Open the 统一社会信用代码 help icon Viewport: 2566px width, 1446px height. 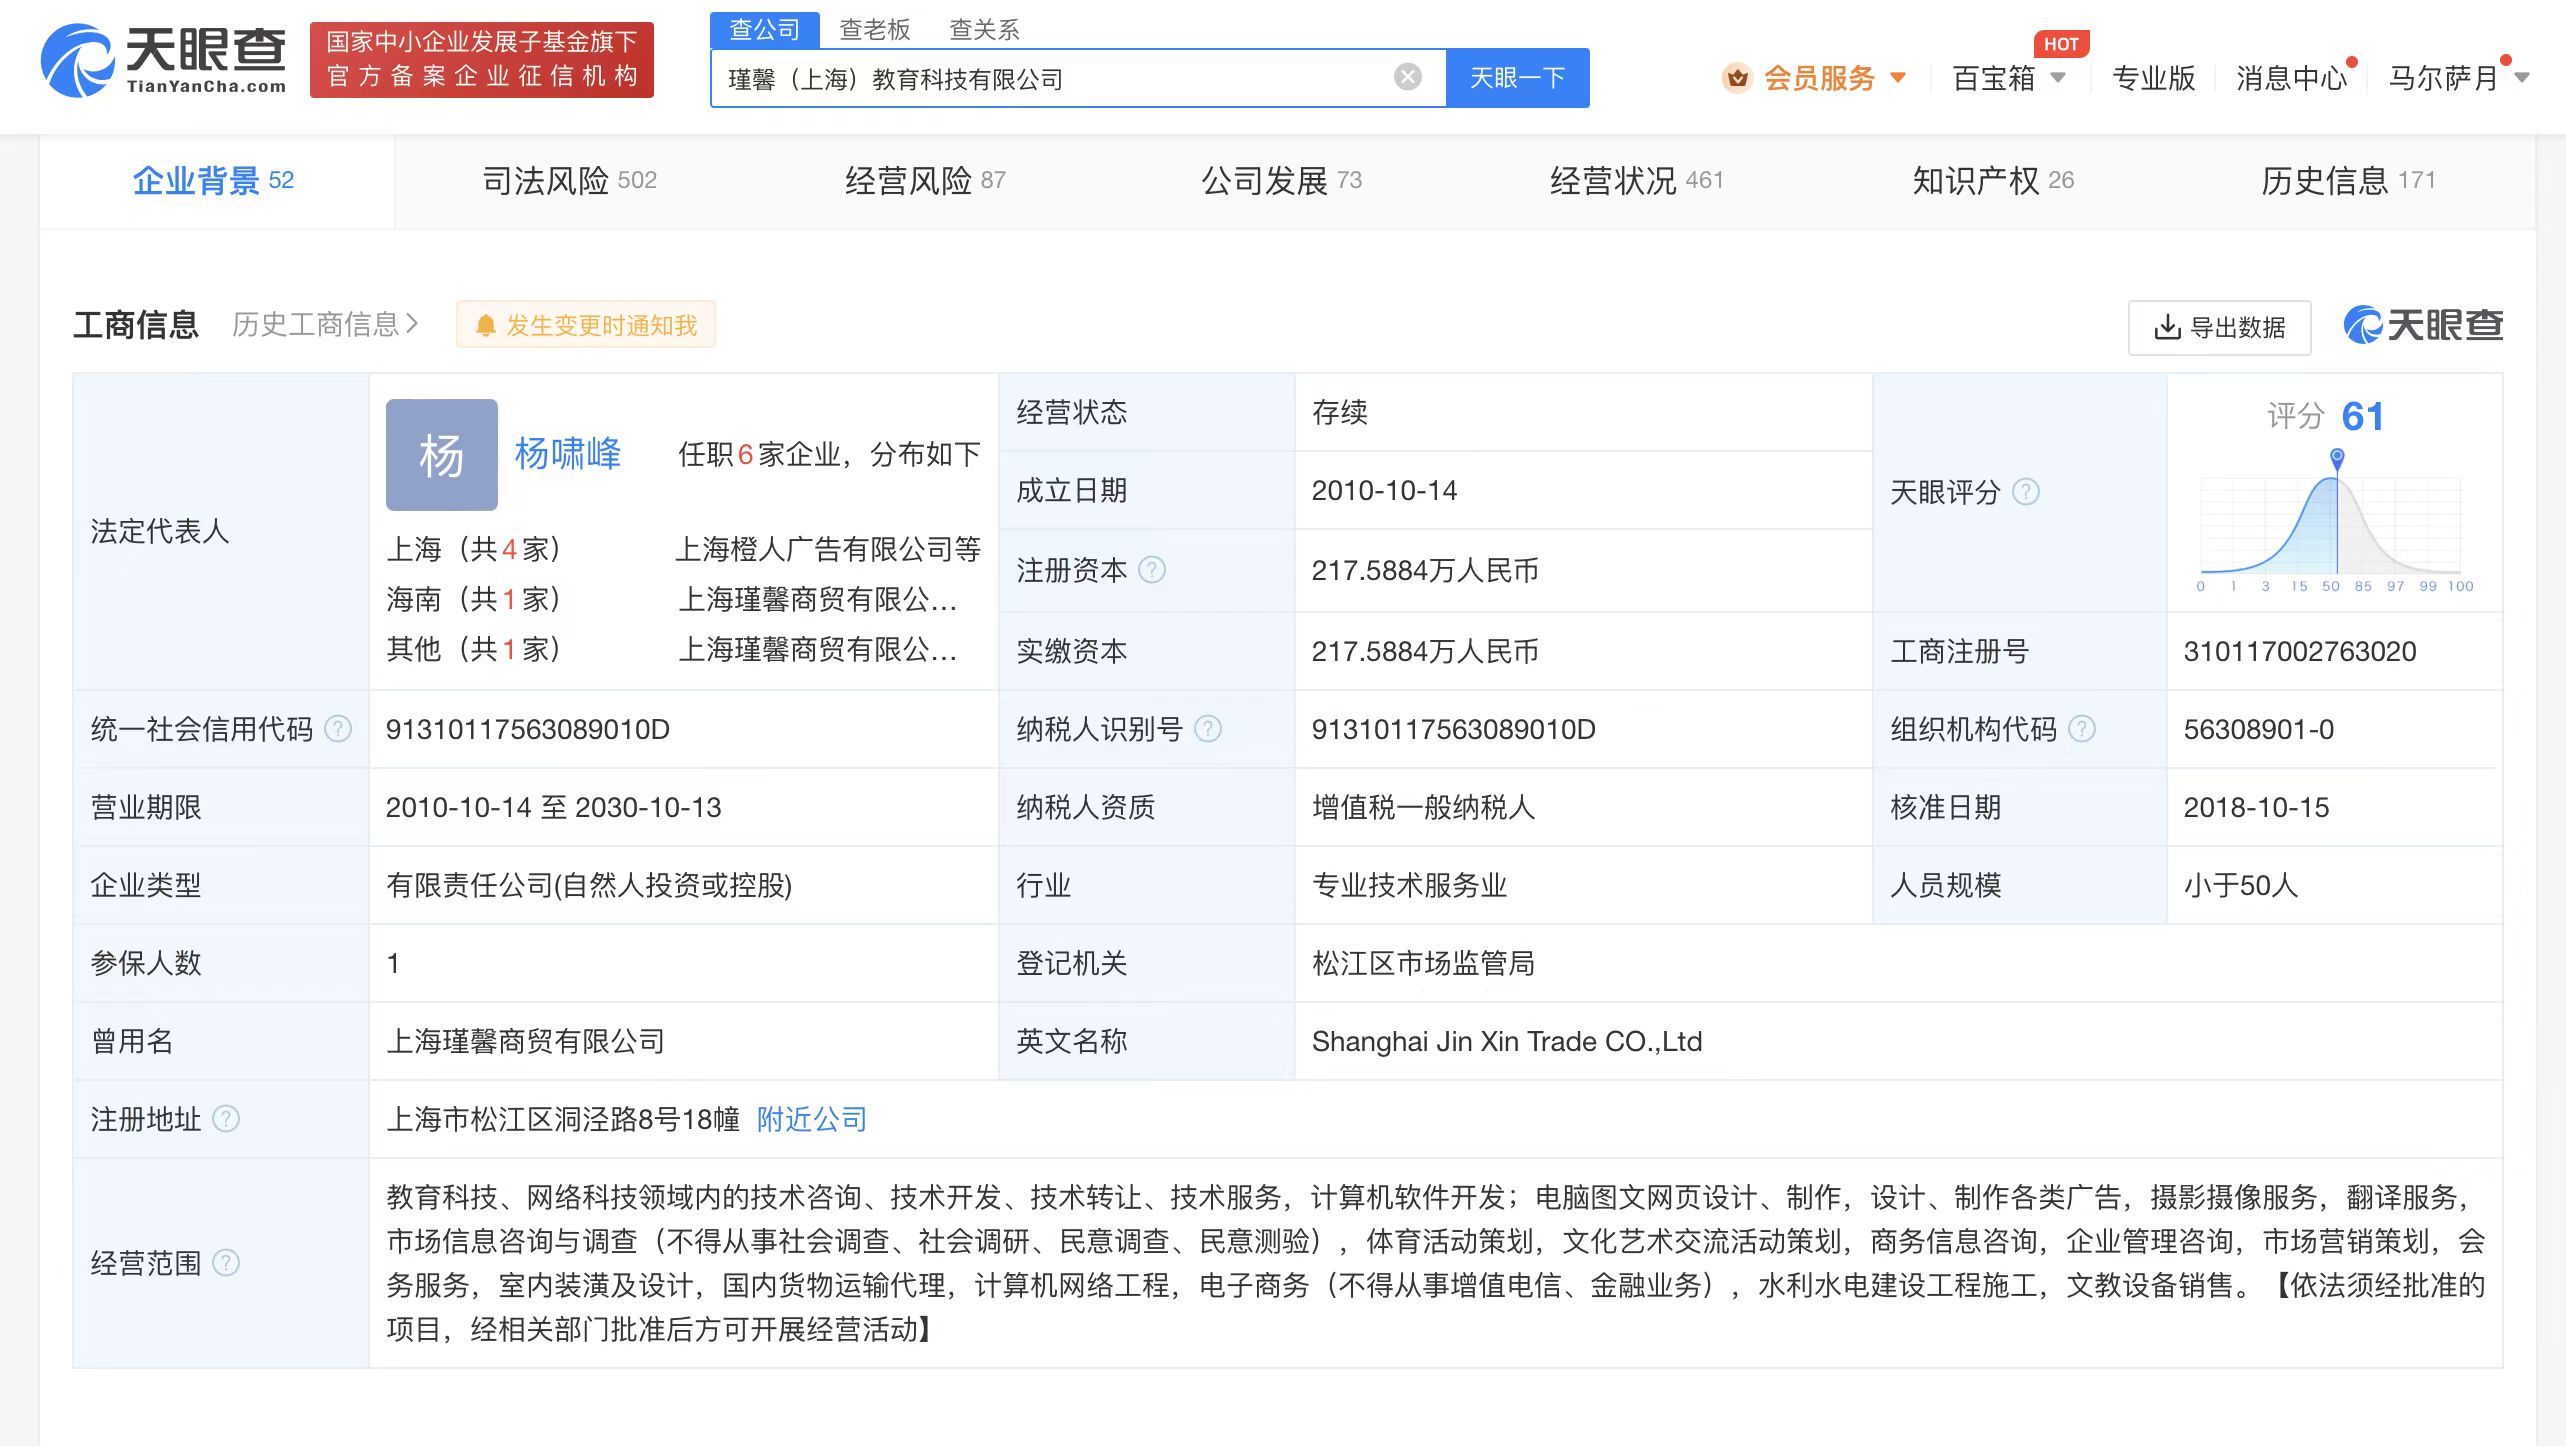[339, 729]
